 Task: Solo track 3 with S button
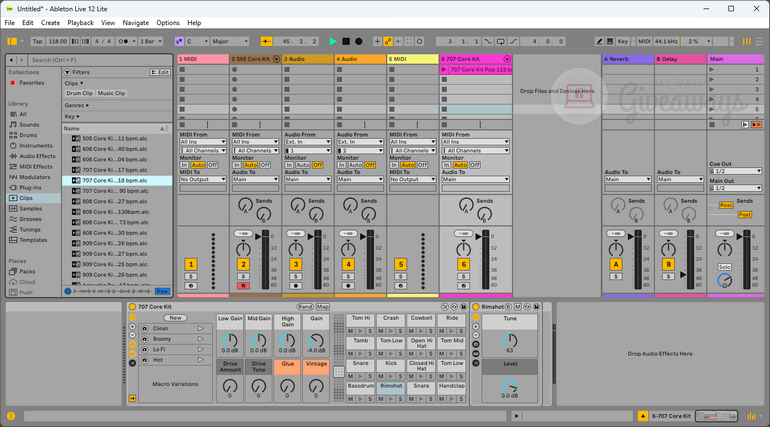[x=296, y=276]
